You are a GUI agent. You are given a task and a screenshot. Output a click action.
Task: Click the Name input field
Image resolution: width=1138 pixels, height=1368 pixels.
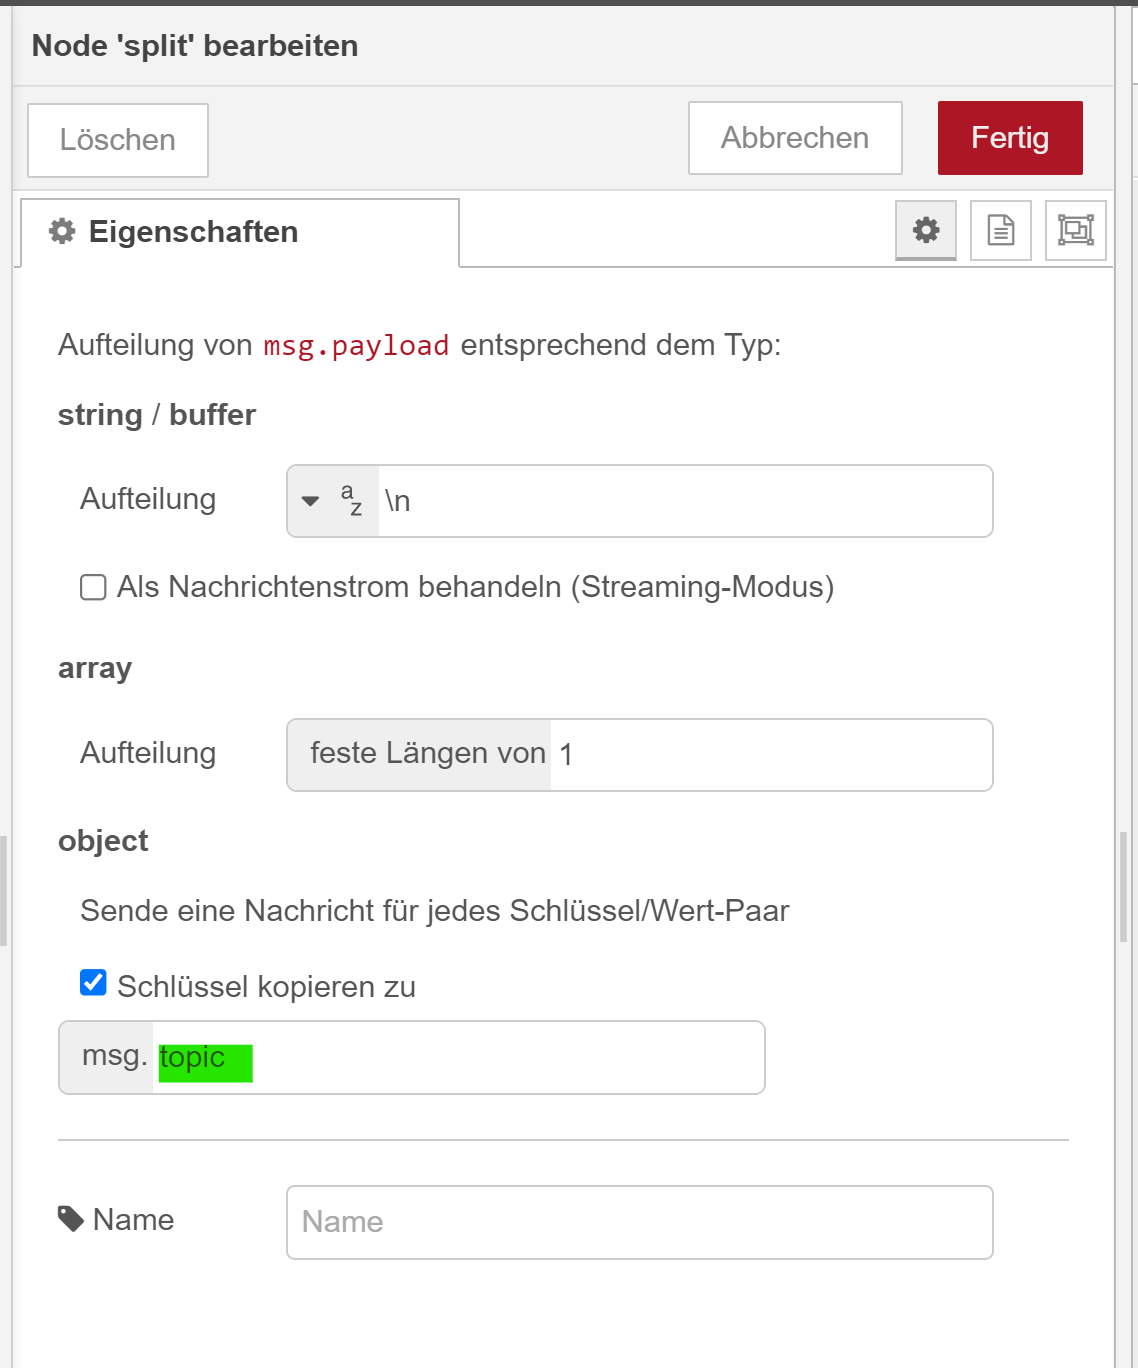point(639,1222)
